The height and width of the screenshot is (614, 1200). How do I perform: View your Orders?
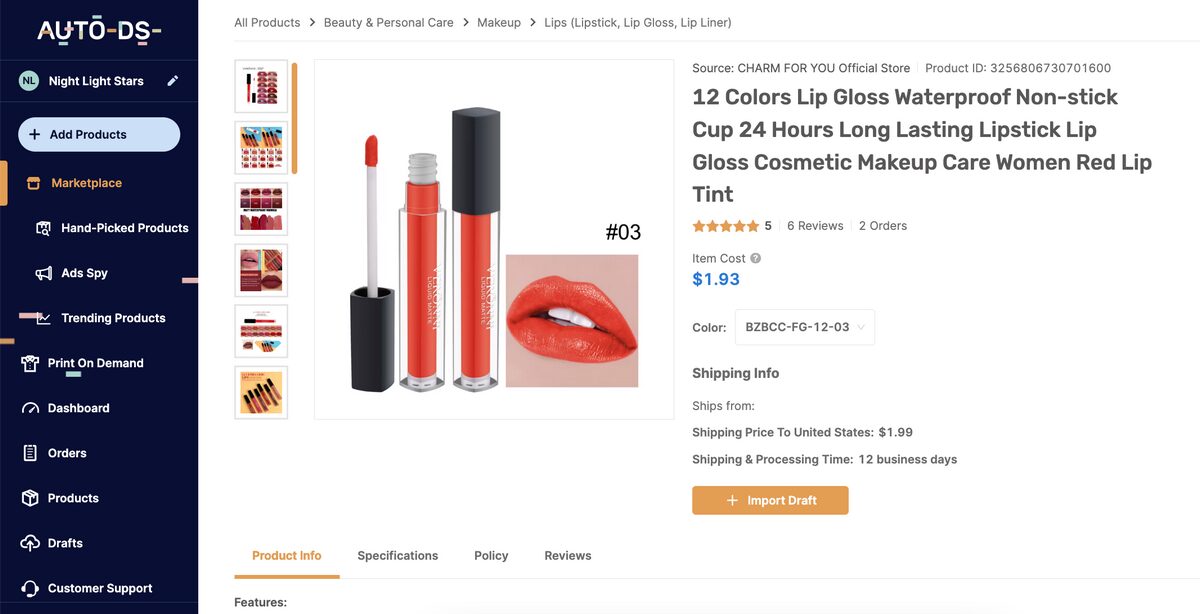tap(66, 452)
